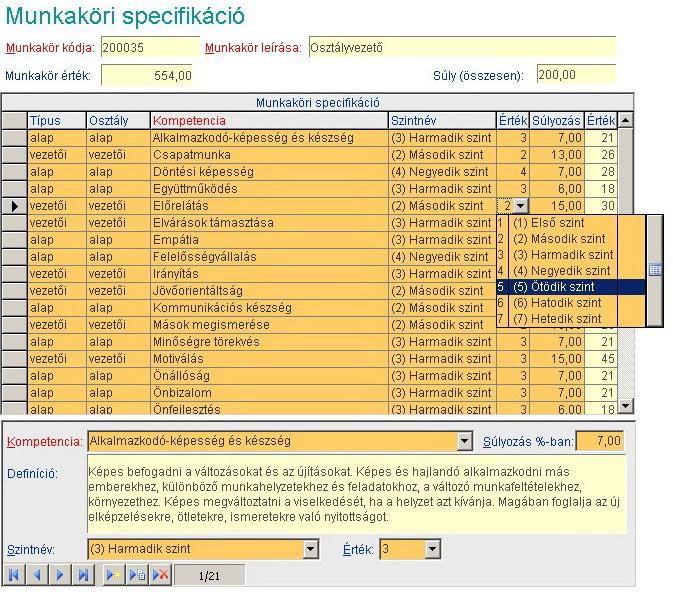
Task: Click Súlyozás value 13,00 in Csapatmunka row
Action: click(556, 155)
